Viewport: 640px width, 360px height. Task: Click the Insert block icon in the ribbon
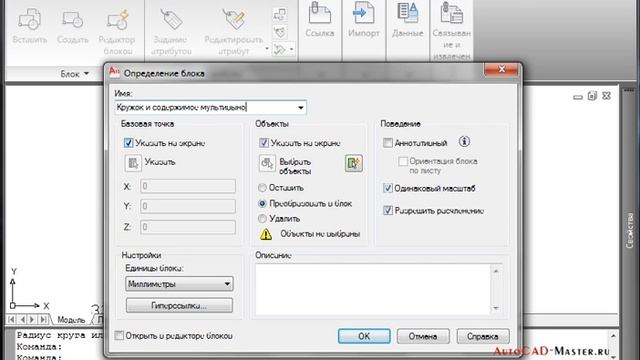pos(29,19)
